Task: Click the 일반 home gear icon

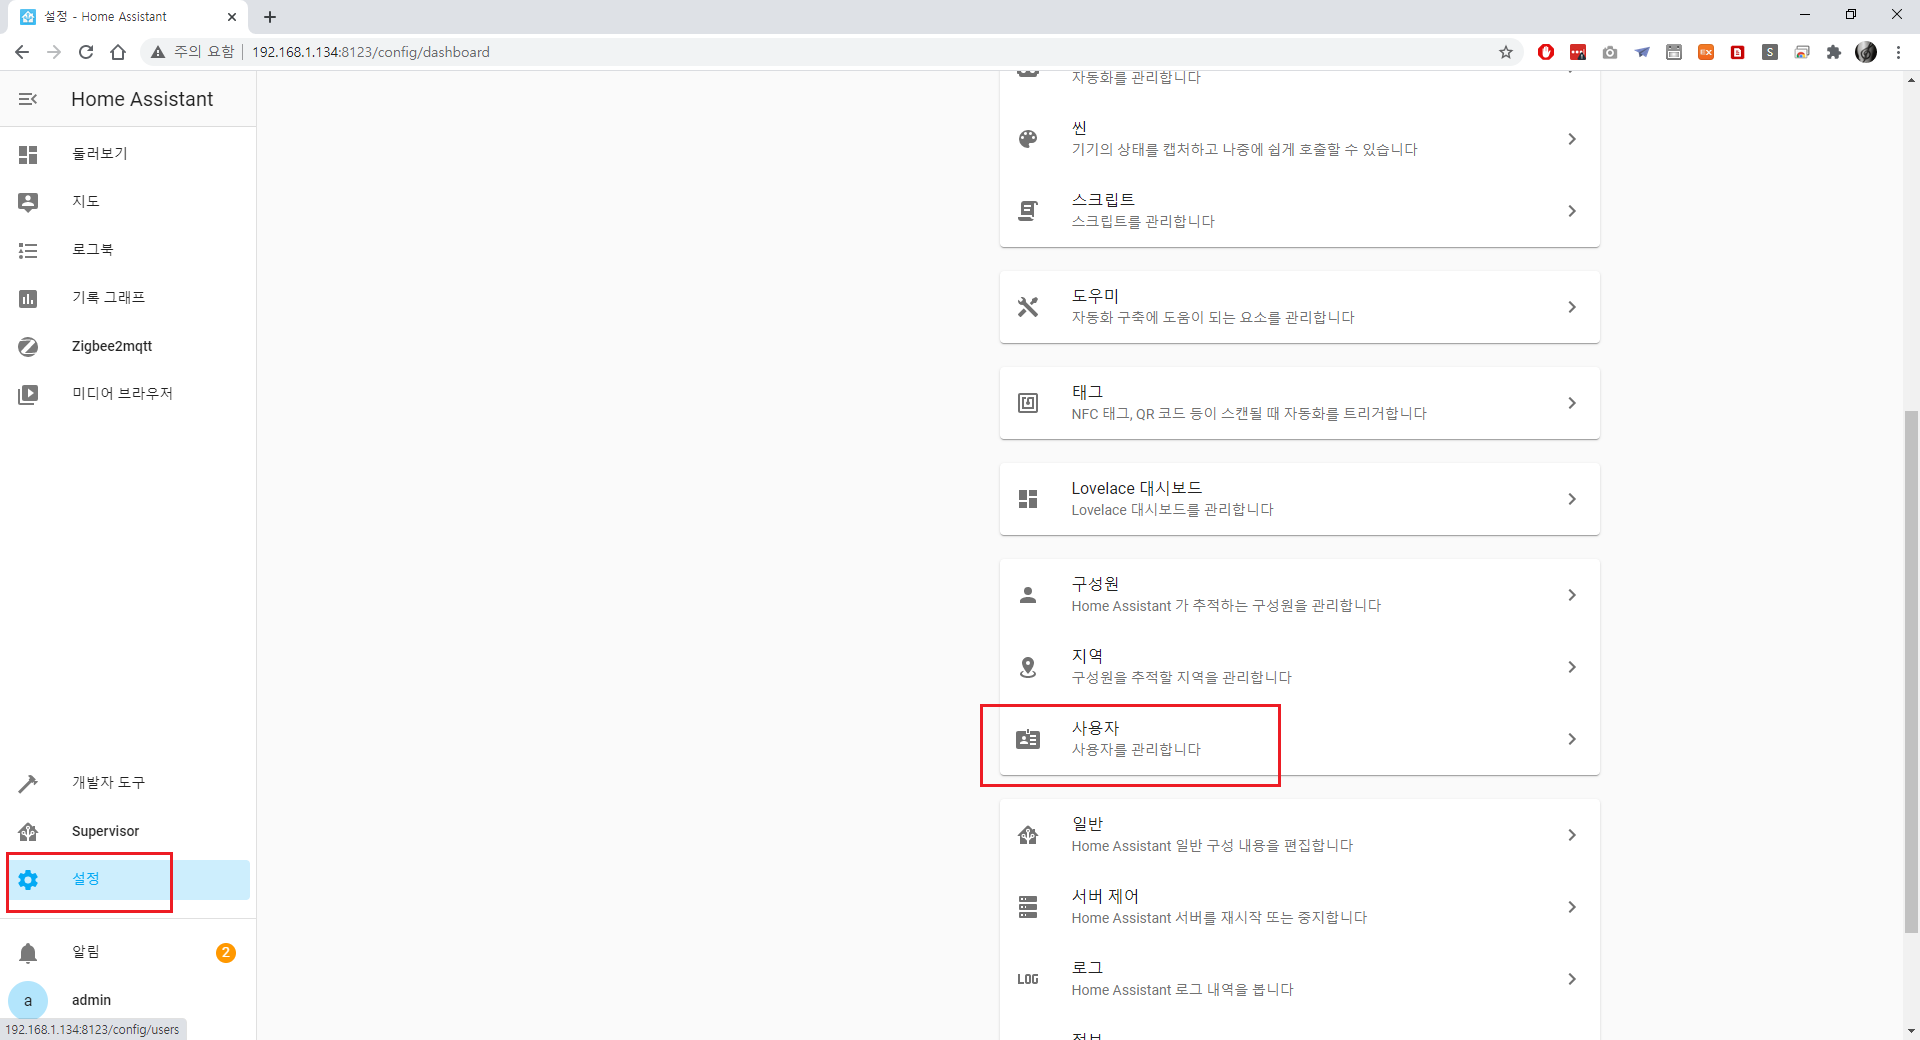Action: (1028, 835)
